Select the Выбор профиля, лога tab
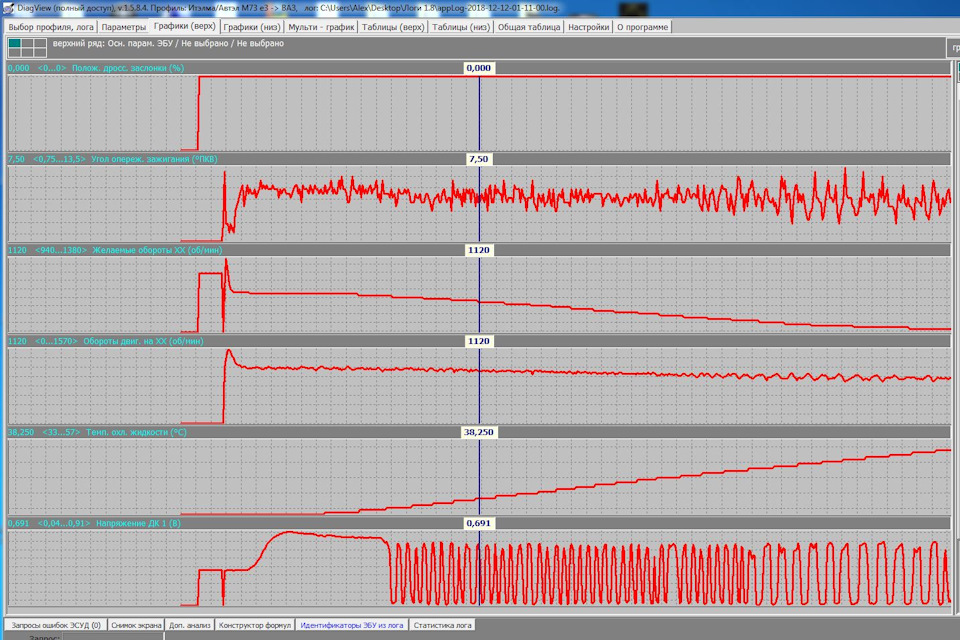The width and height of the screenshot is (960, 640). (51, 27)
